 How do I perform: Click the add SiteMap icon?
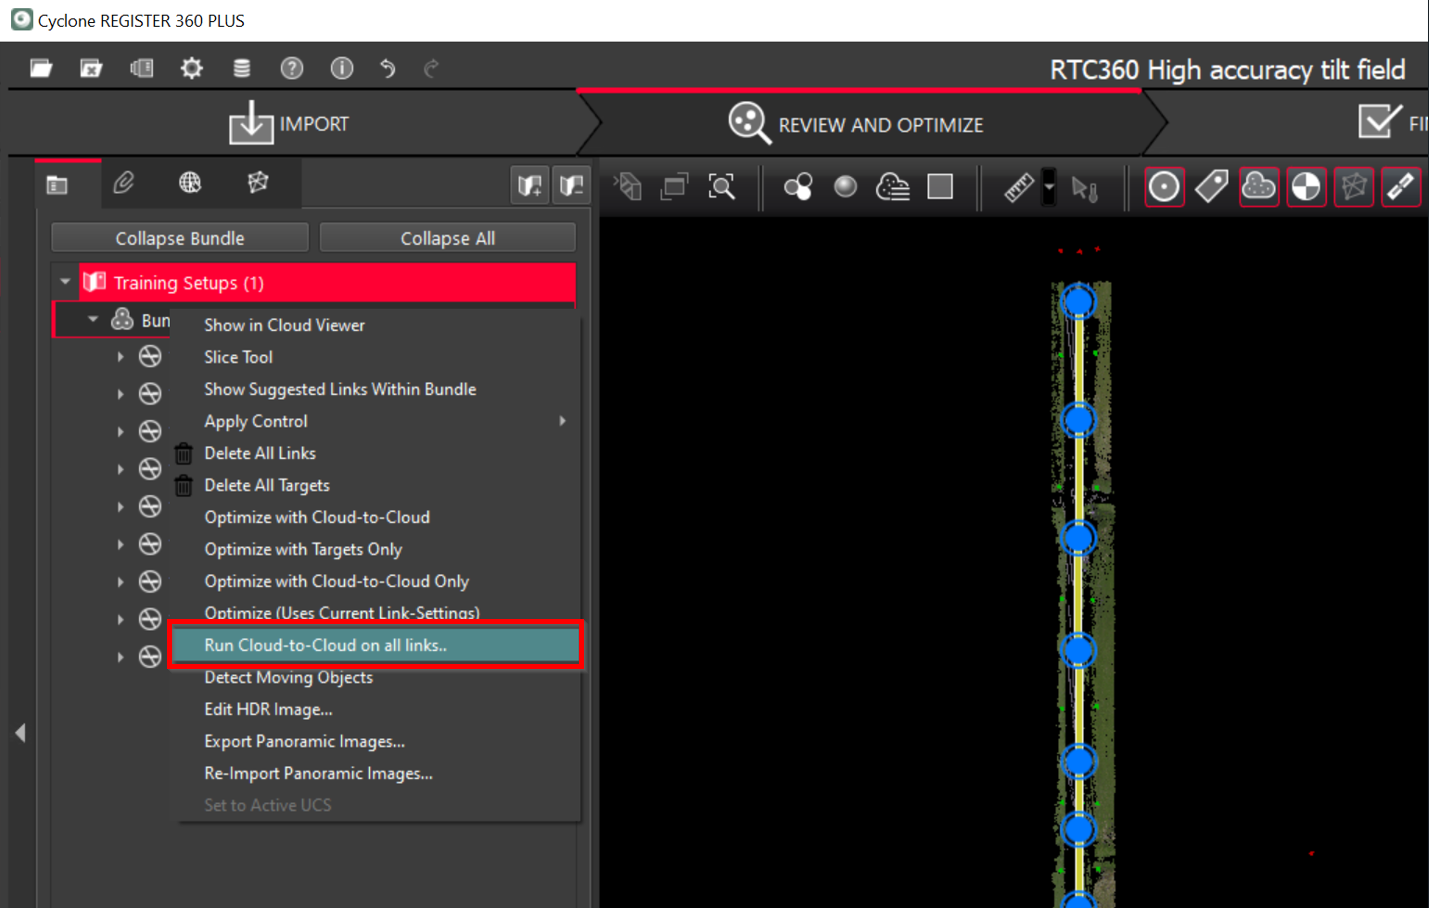pos(529,185)
